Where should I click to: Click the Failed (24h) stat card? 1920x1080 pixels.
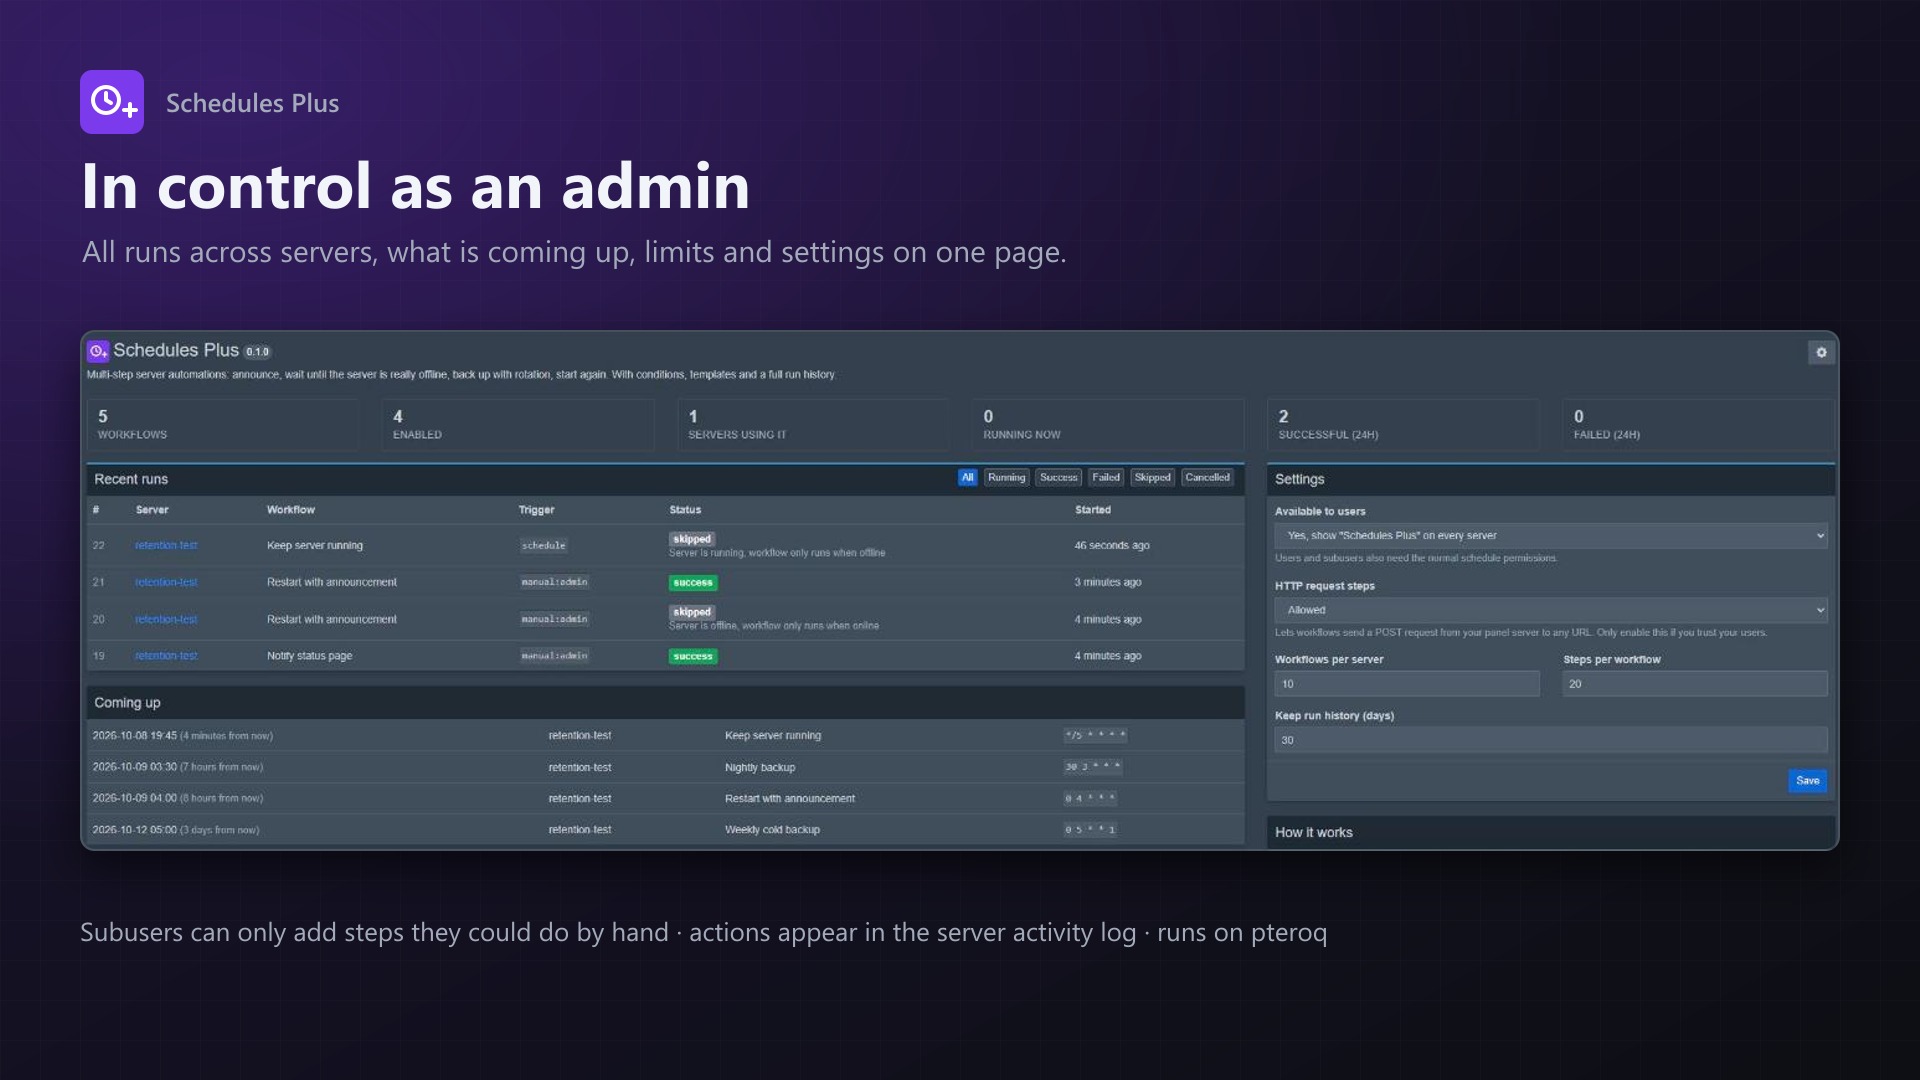1698,424
